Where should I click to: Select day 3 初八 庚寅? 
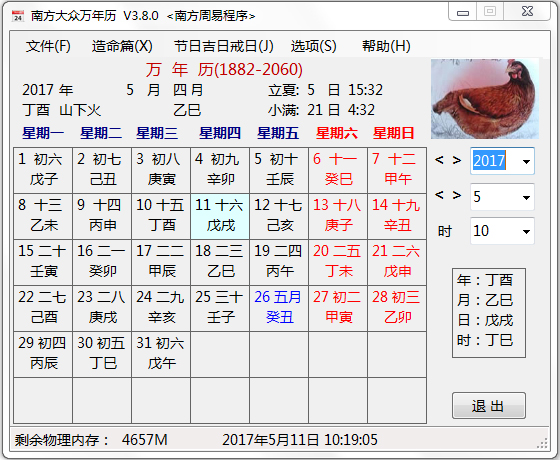(x=161, y=170)
